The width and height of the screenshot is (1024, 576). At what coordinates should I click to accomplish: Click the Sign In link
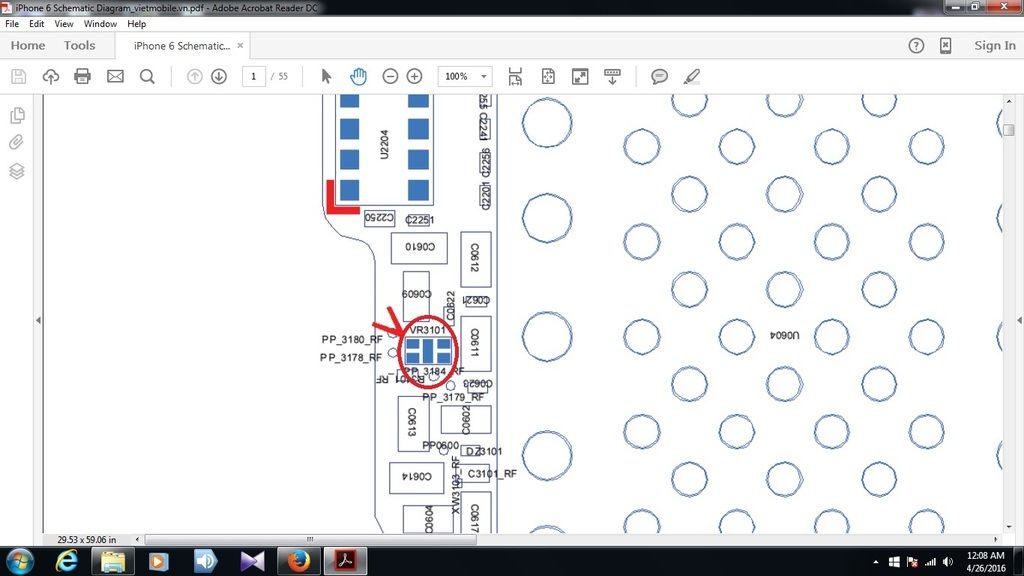point(994,45)
